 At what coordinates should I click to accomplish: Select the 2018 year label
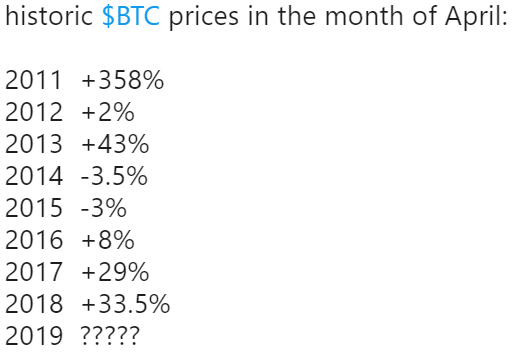click(x=34, y=304)
